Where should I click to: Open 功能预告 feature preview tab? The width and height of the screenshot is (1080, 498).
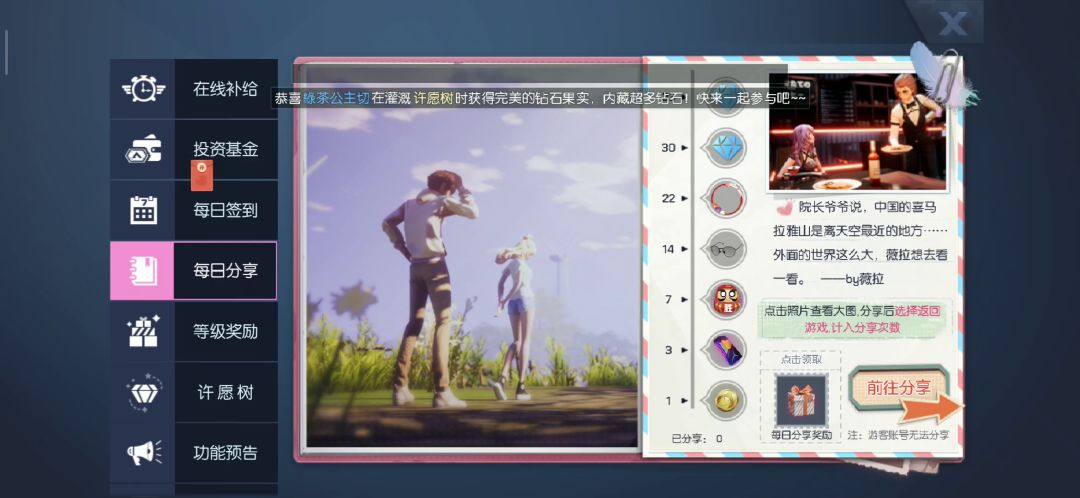point(194,453)
